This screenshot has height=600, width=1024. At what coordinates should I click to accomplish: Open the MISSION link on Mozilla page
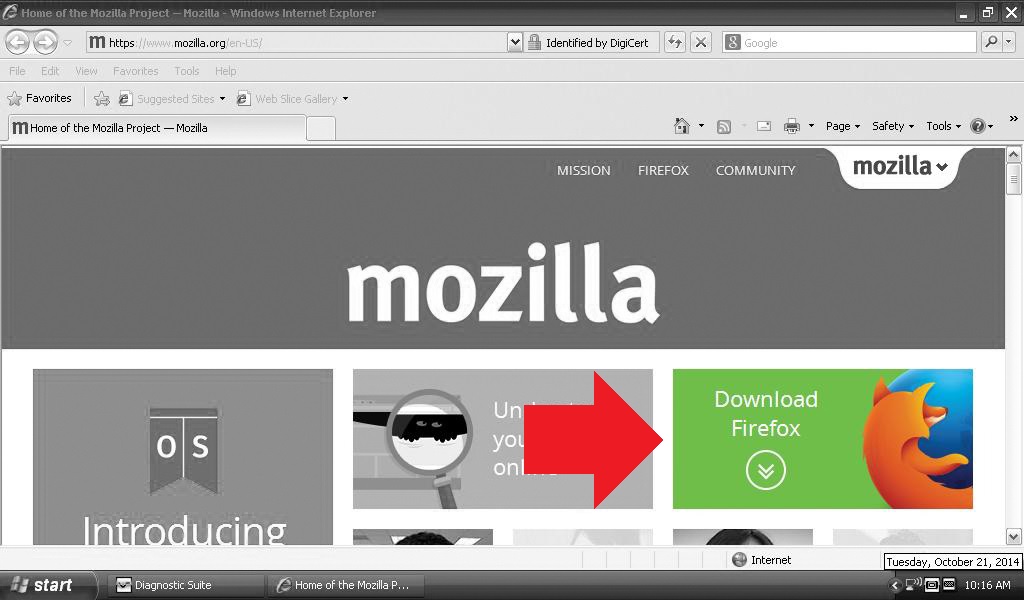pos(583,170)
